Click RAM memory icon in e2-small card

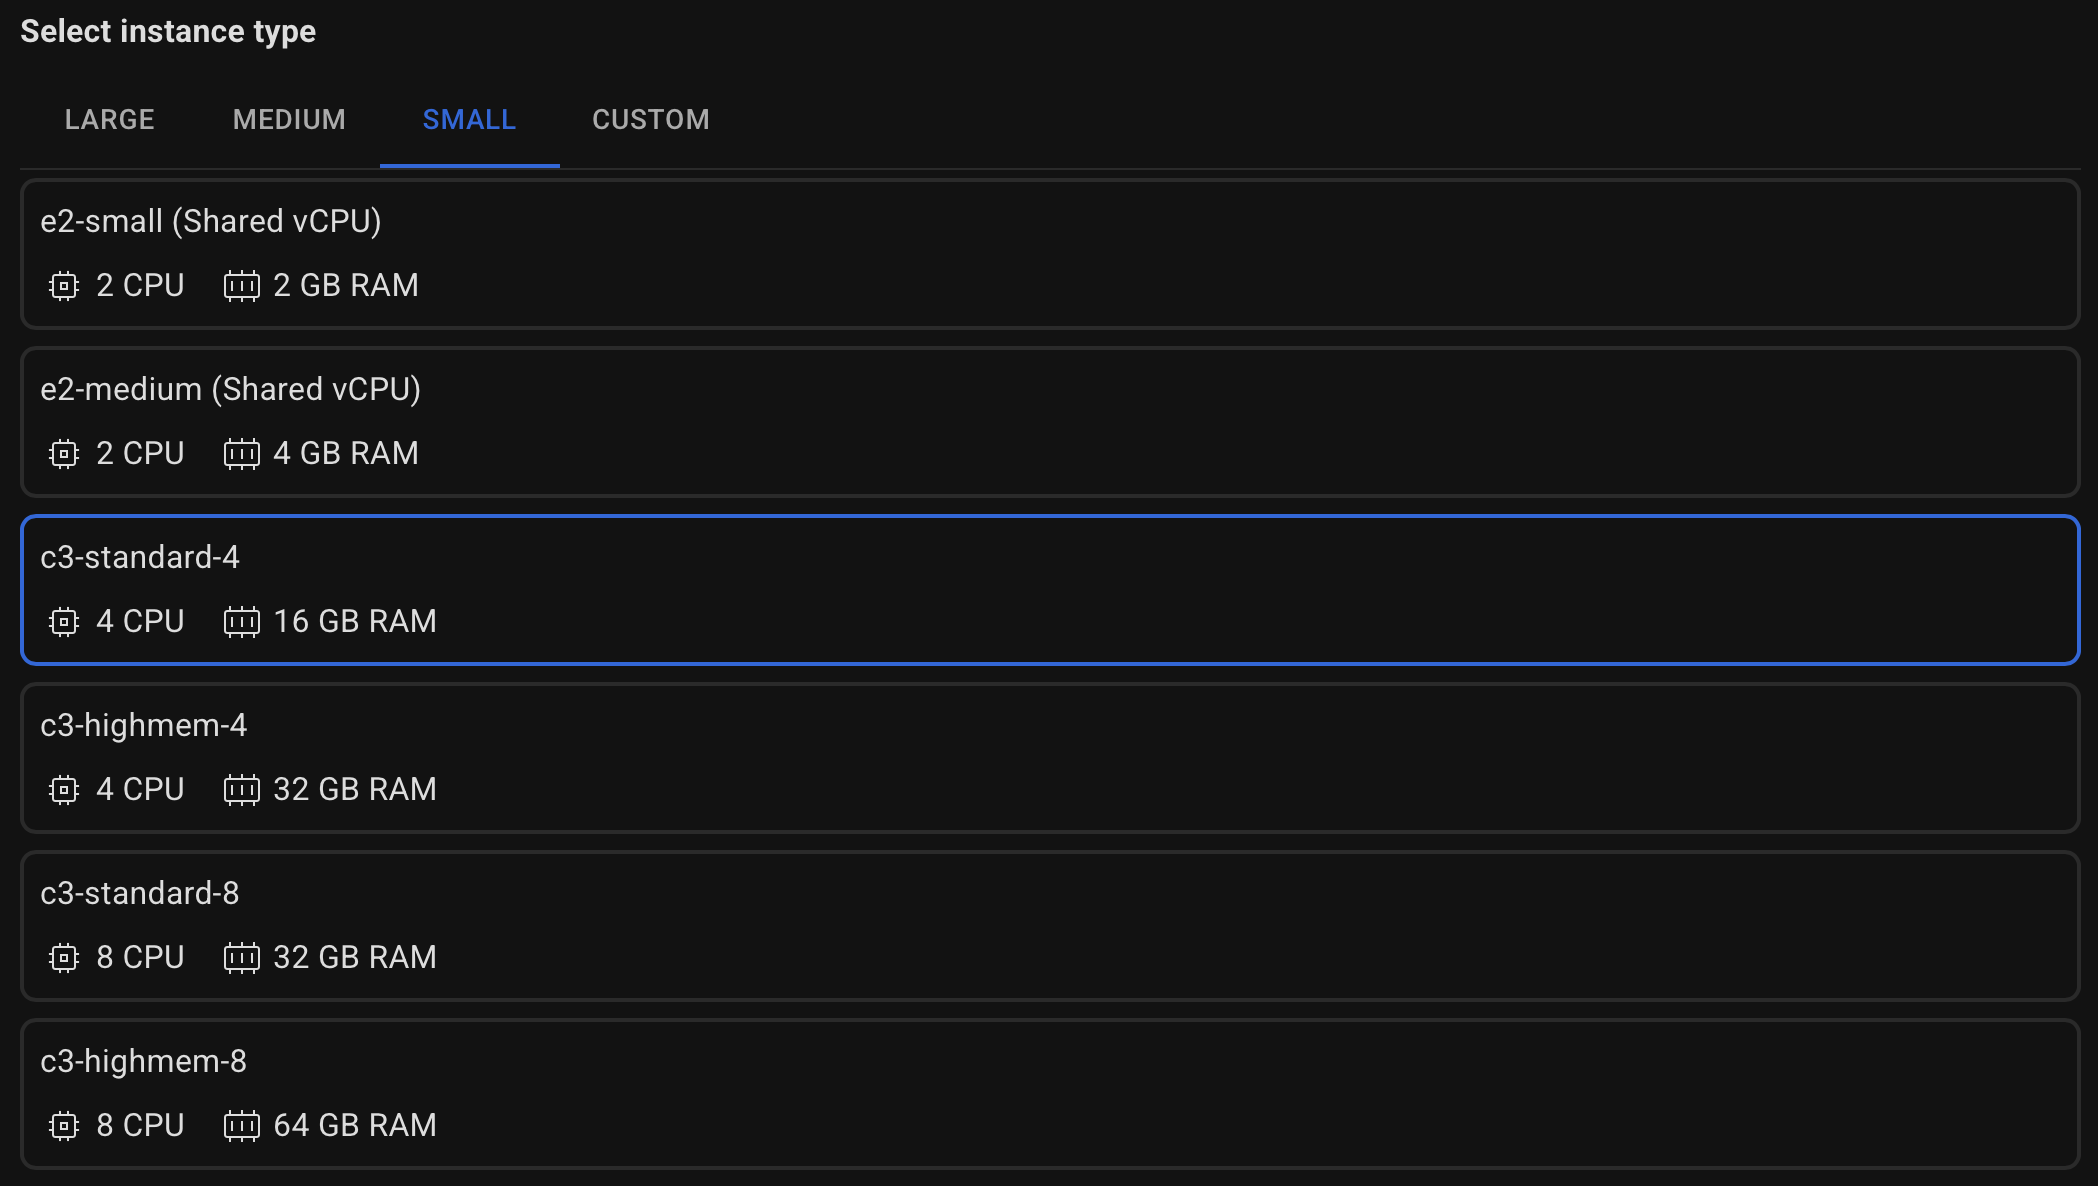241,286
